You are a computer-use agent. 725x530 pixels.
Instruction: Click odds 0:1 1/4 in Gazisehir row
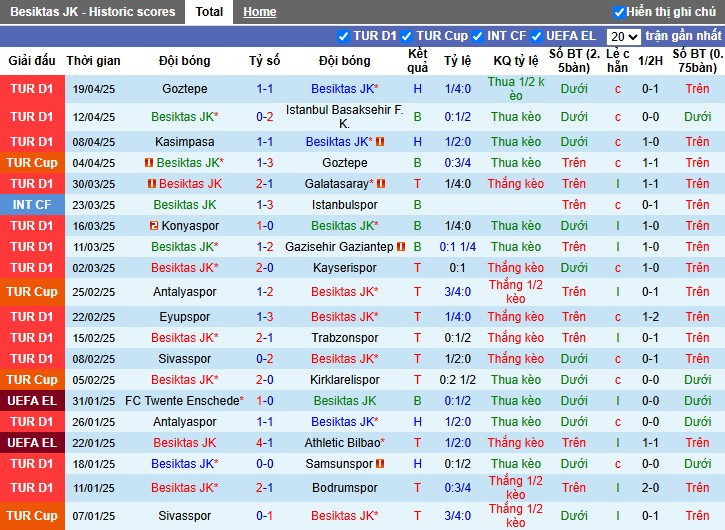(x=457, y=247)
